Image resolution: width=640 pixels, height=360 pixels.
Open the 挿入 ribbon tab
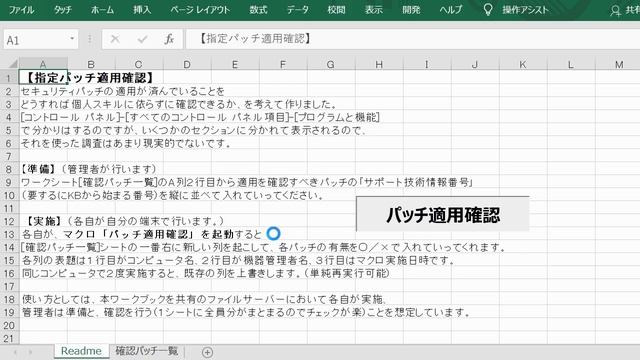tap(142, 10)
